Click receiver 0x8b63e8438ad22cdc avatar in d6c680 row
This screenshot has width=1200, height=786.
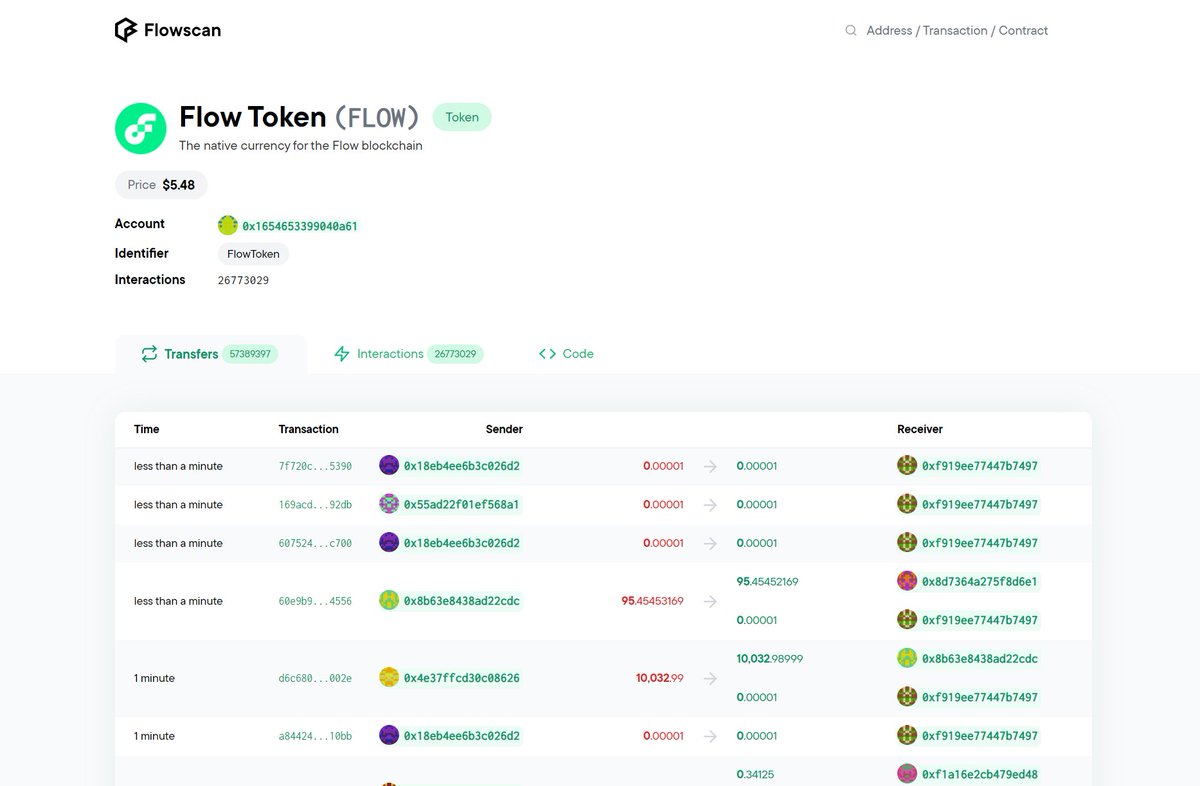(907, 658)
